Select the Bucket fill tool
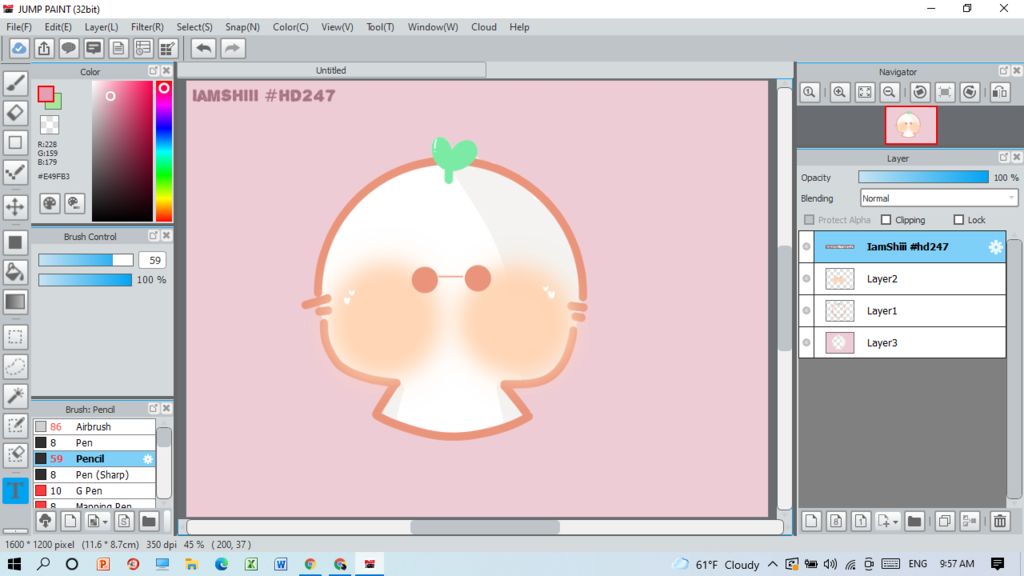Screen dimensions: 1024x576 click(15, 272)
